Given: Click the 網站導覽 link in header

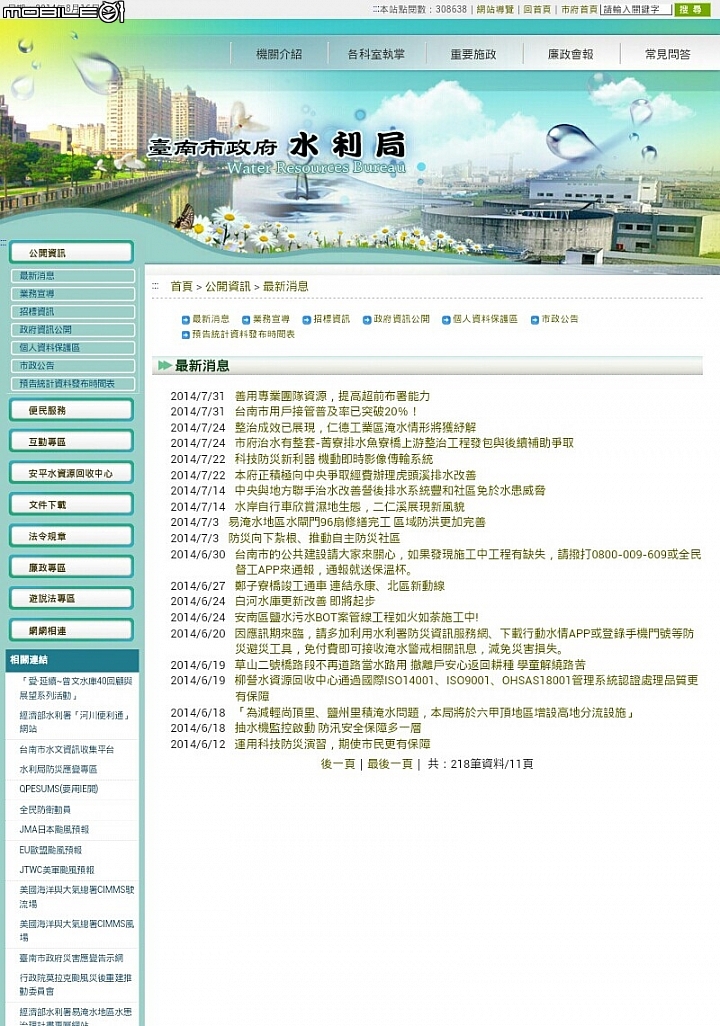Looking at the screenshot, I should coord(495,10).
